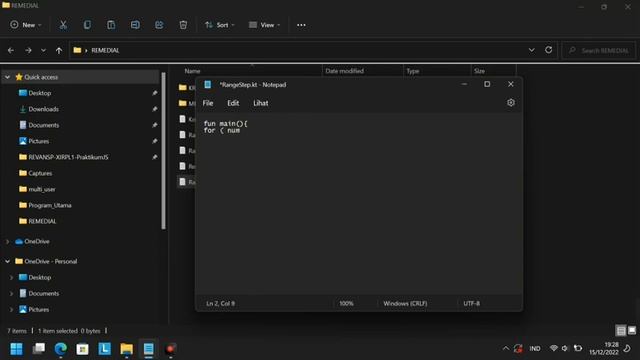Viewport: 640px width, 360px height.
Task: Switch to Notepad on taskbar
Action: click(149, 349)
